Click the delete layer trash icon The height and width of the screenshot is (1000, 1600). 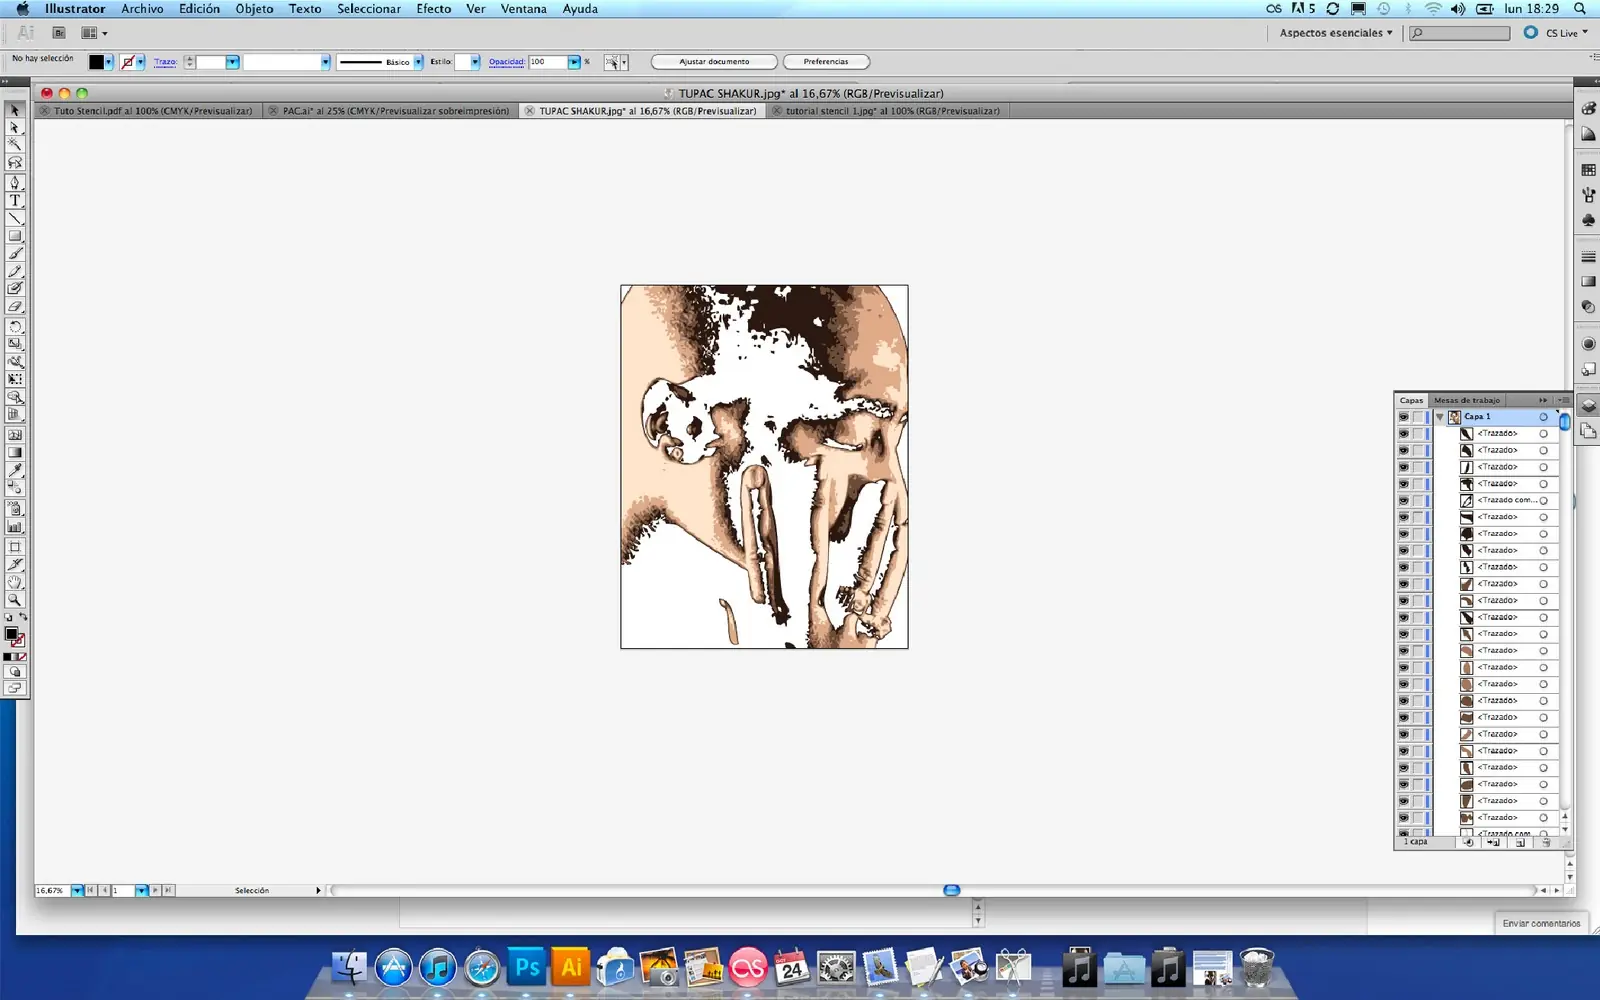coord(1546,842)
